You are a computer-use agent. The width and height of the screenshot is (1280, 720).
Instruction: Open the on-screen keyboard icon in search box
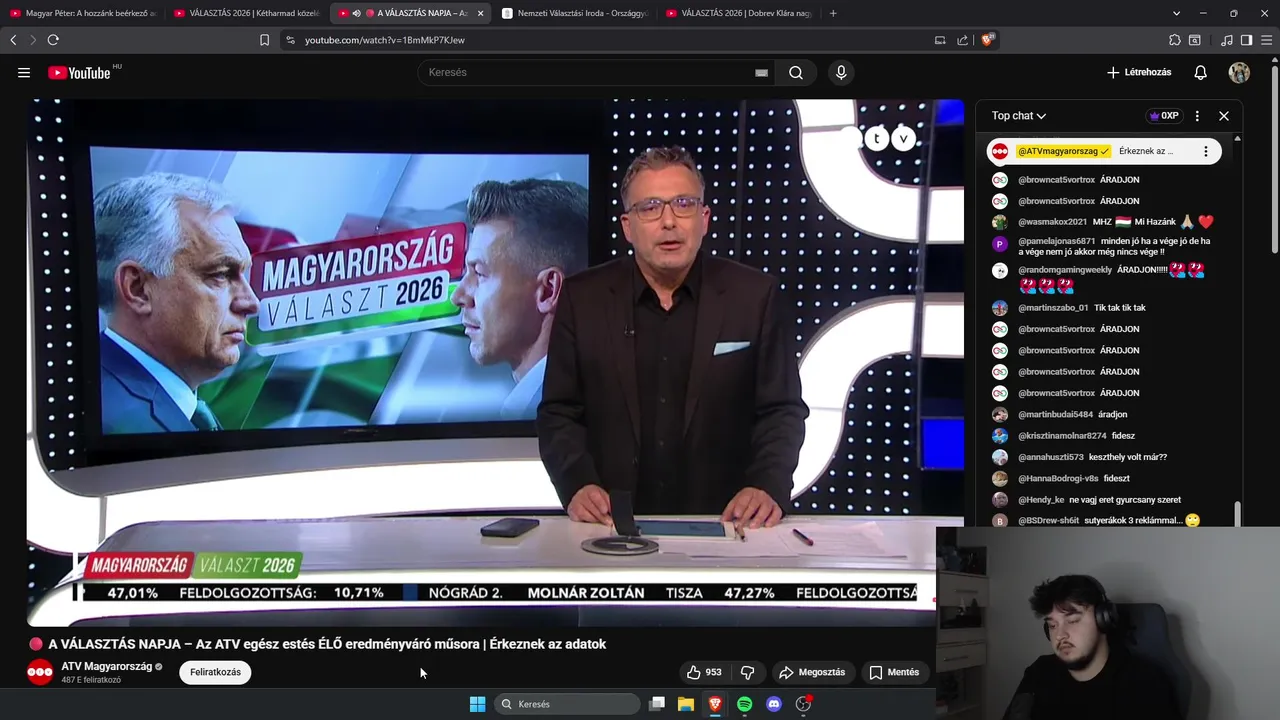761,72
